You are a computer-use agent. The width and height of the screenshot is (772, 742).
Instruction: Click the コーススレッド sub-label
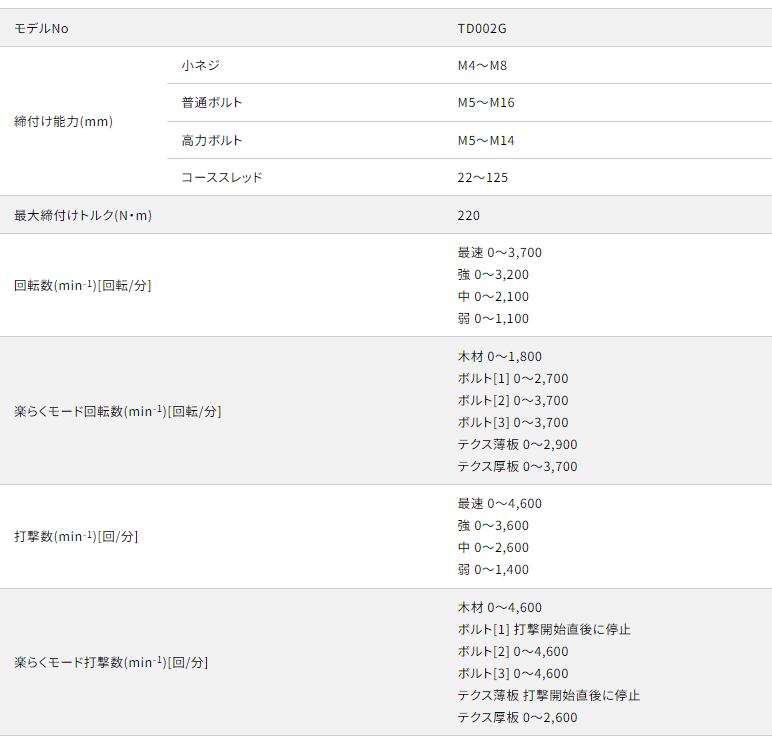click(x=222, y=177)
